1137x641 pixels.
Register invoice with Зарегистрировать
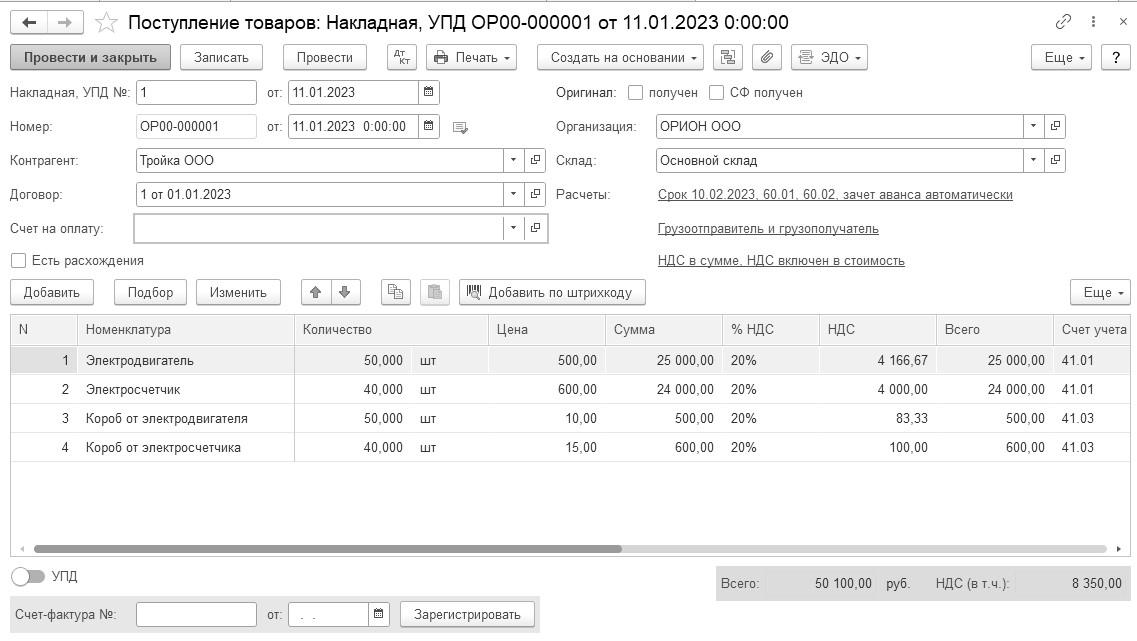click(x=467, y=614)
